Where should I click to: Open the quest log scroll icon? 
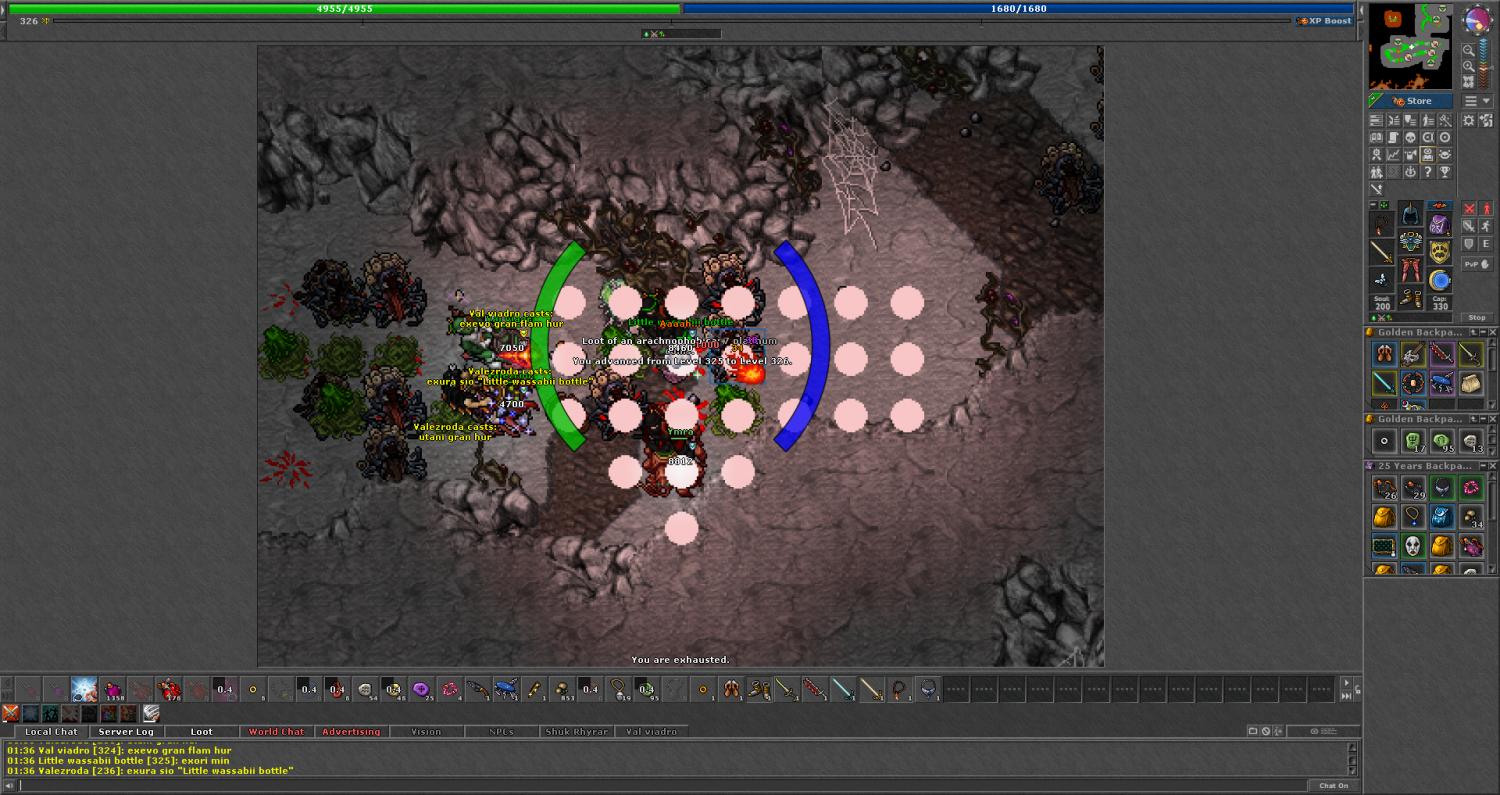pos(1393,137)
